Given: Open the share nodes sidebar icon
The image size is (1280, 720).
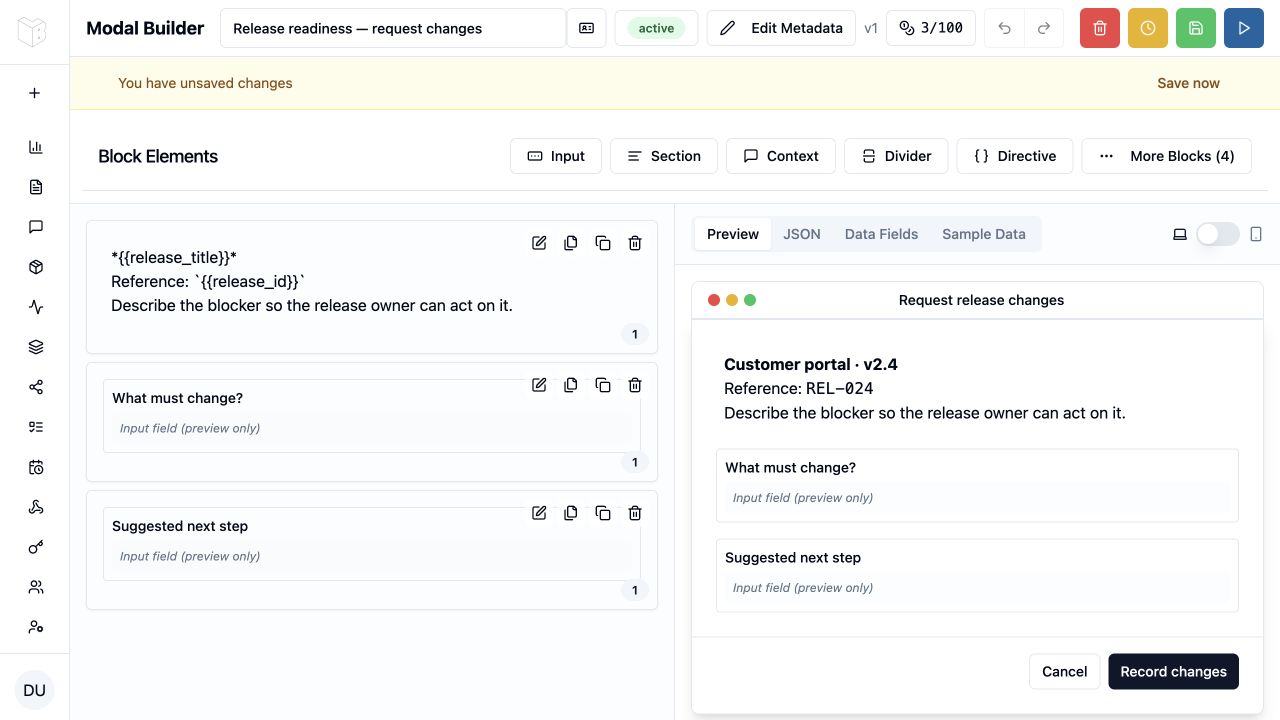Looking at the screenshot, I should click(x=36, y=387).
